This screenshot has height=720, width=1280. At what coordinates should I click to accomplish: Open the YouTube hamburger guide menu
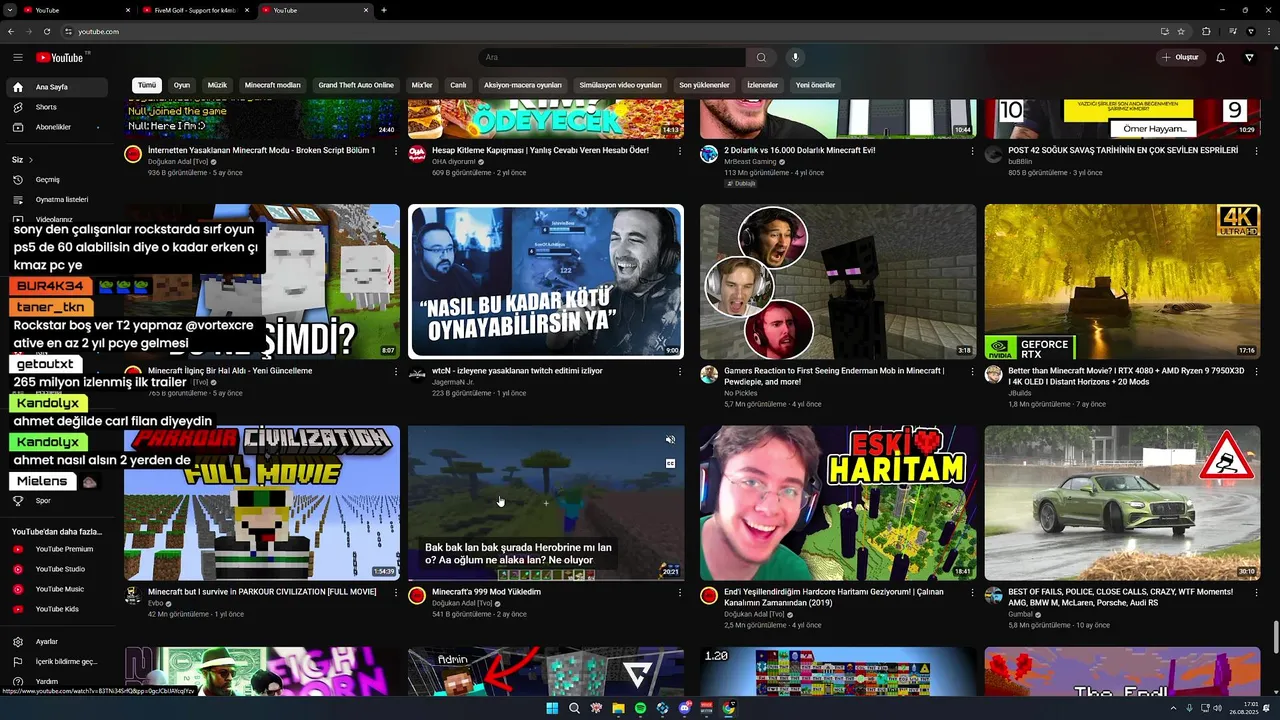18,57
